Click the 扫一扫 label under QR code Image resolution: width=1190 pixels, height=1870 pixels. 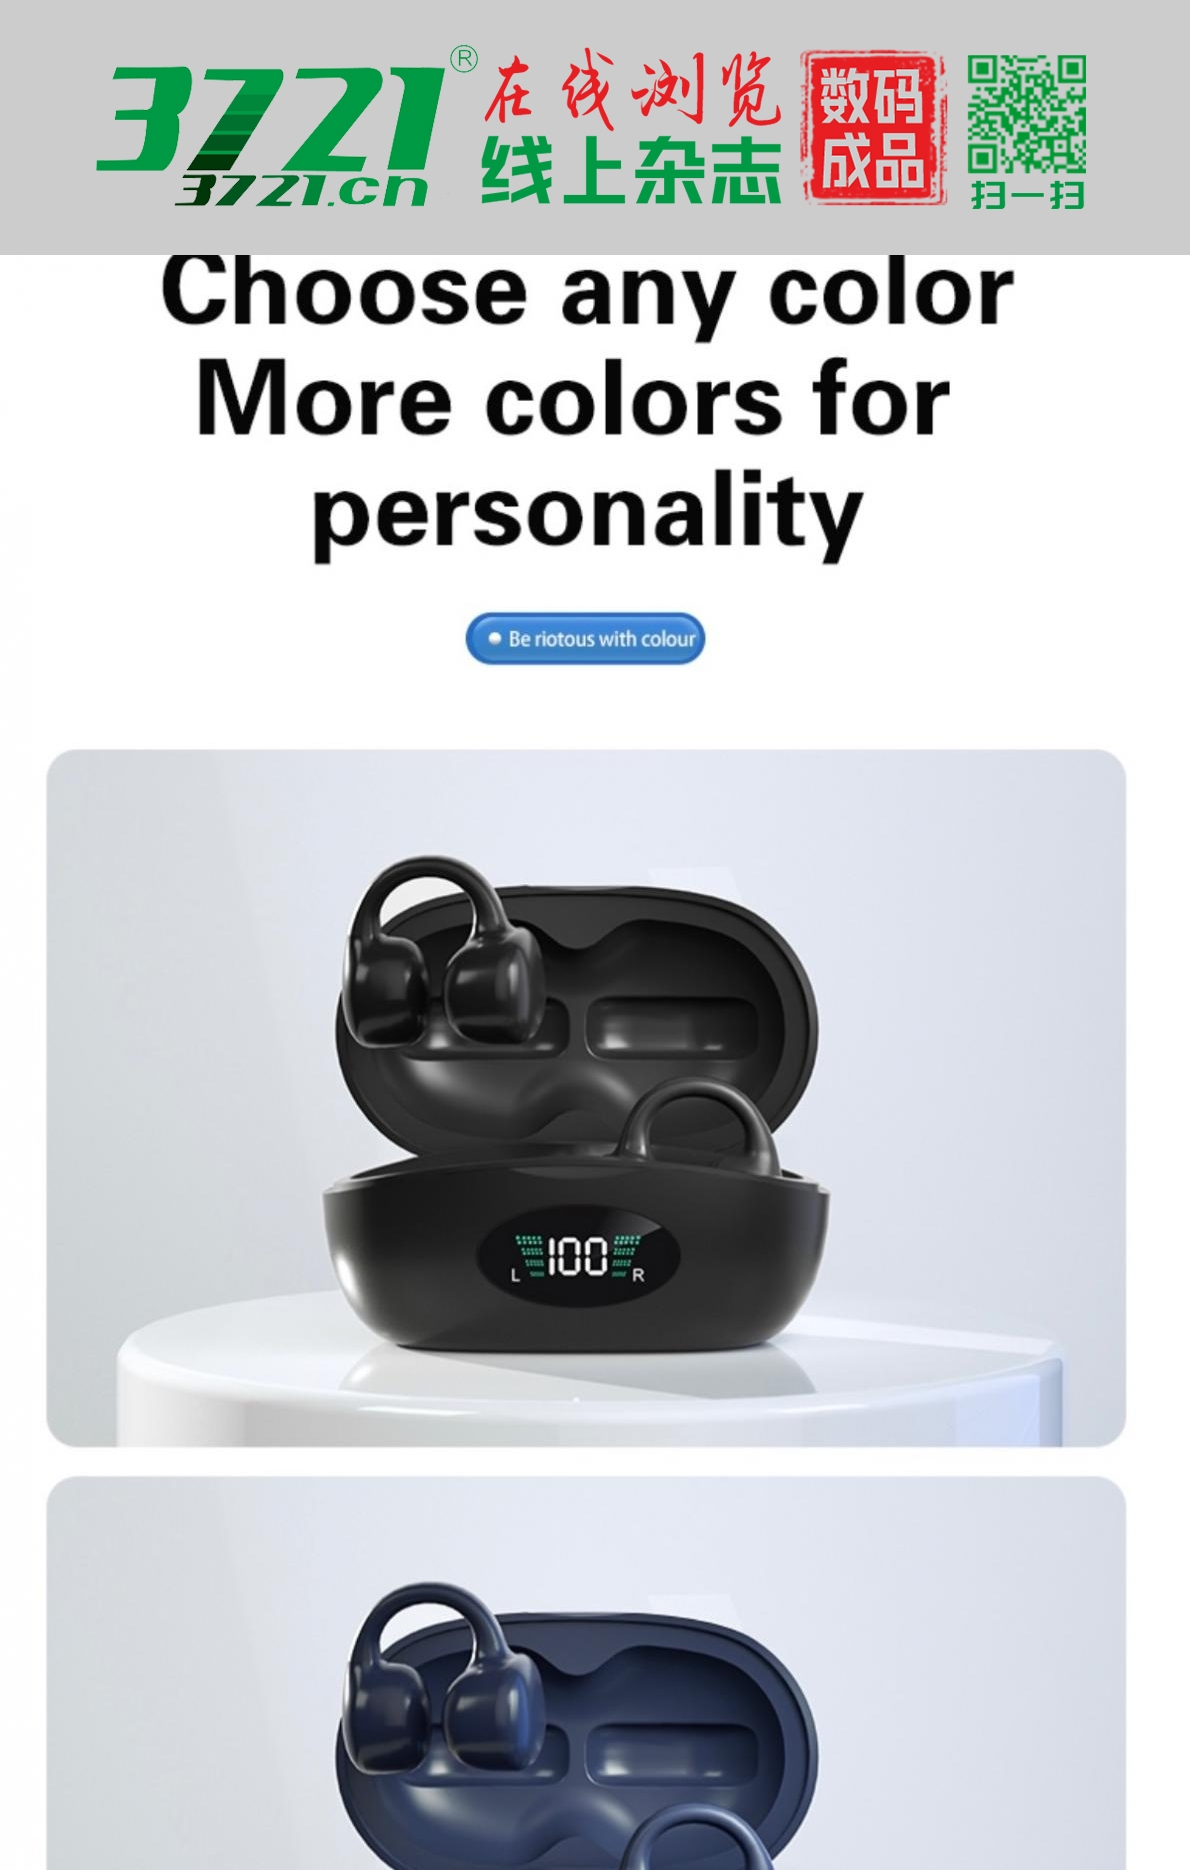coord(1027,193)
